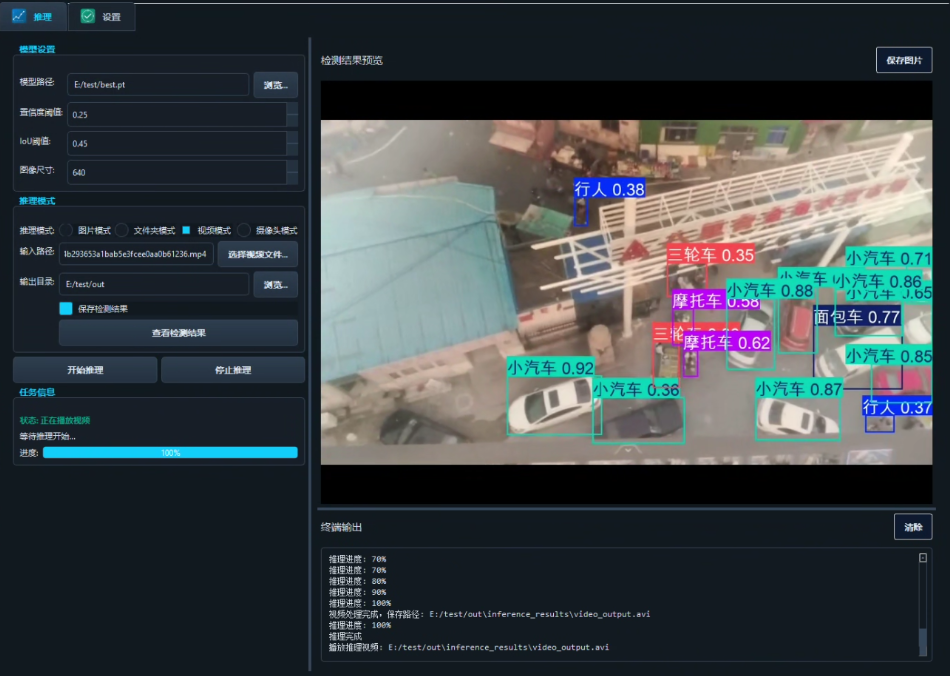Click the 等待推理开始... message
Screen dimensions: 950x676
pyautogui.click(x=47, y=436)
